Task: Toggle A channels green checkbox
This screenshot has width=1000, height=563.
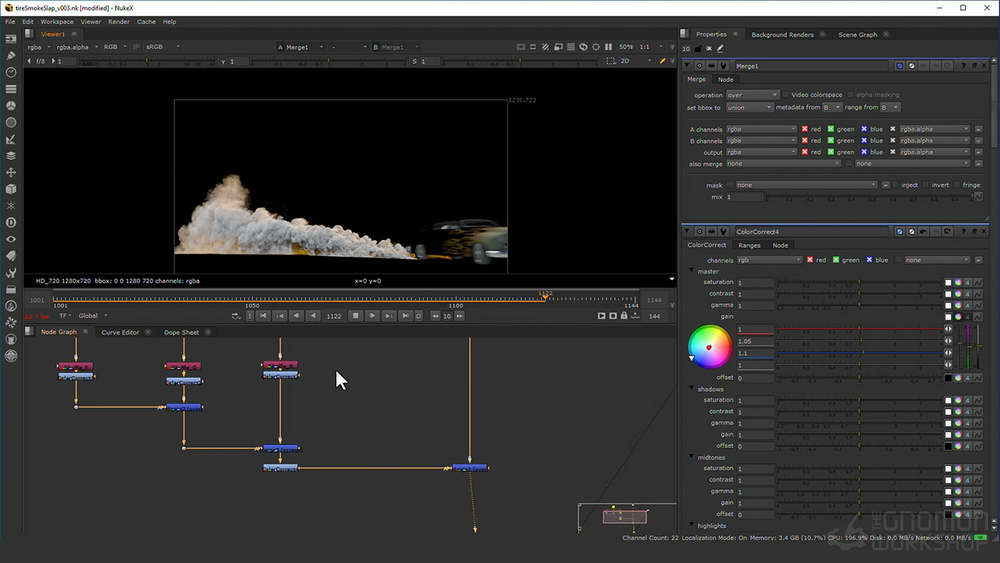Action: coord(831,129)
